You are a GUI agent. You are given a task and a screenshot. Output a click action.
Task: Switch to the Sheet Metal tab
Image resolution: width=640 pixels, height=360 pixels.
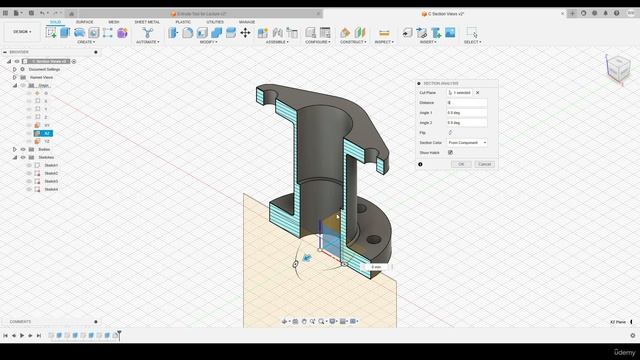click(x=147, y=22)
